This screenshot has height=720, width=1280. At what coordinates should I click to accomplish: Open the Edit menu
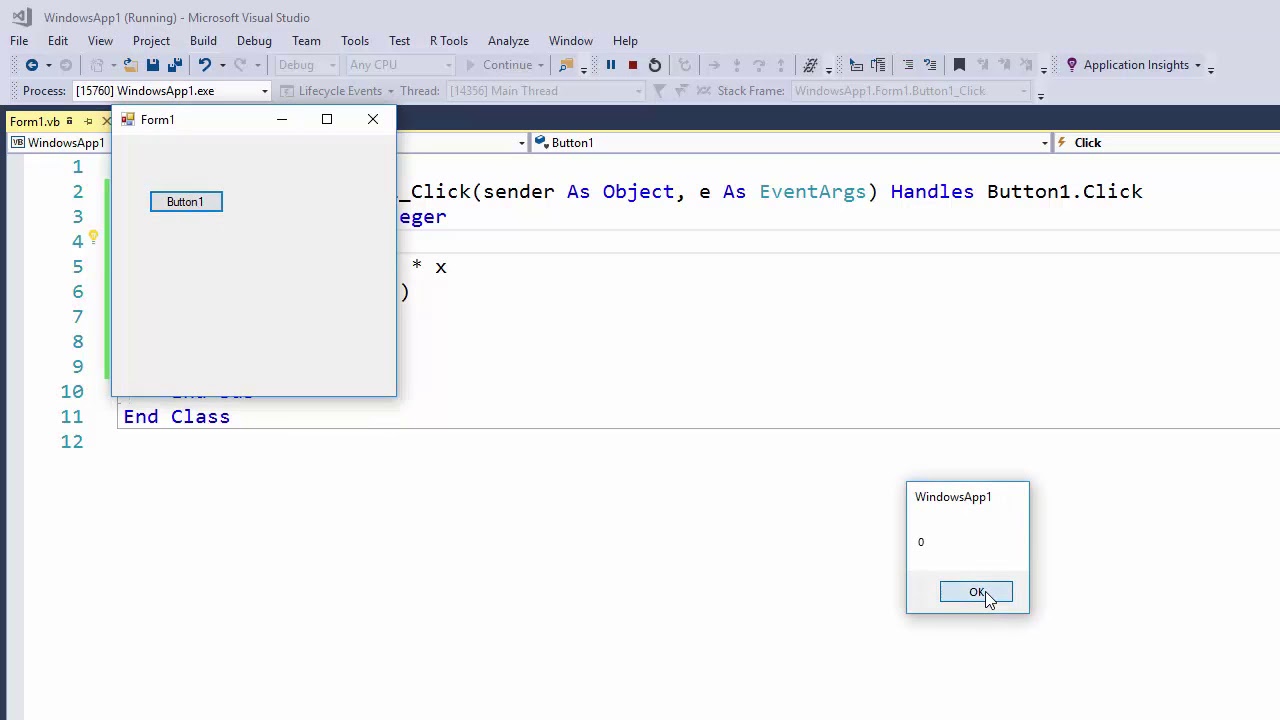[58, 41]
